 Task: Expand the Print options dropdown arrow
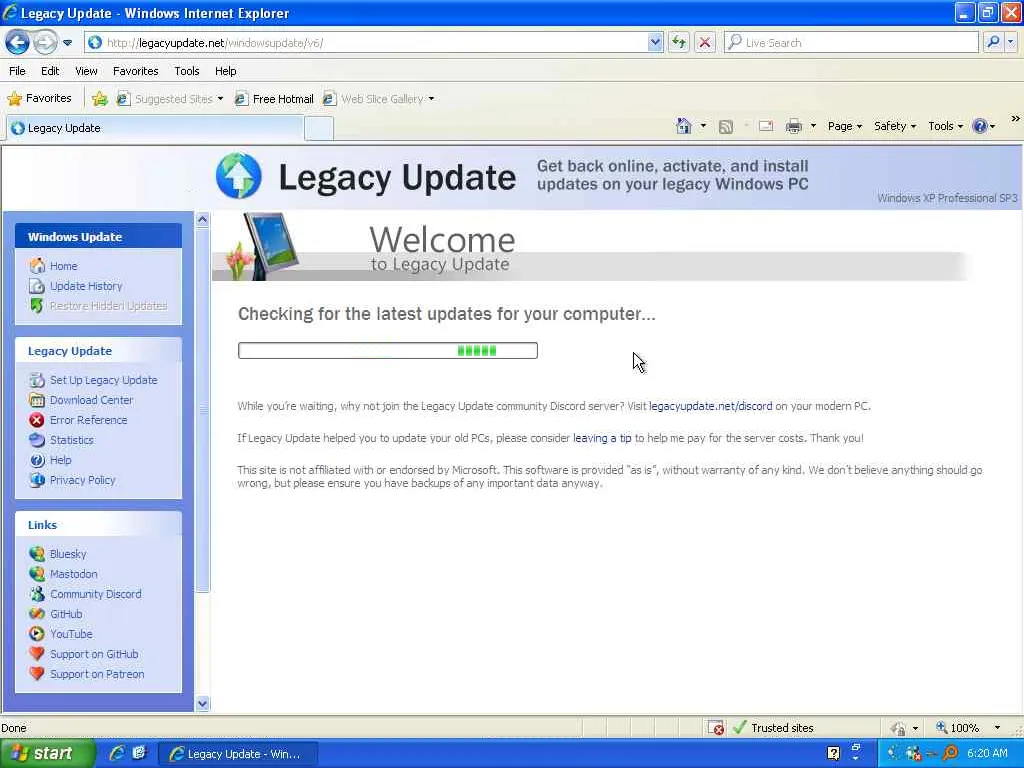click(x=813, y=126)
